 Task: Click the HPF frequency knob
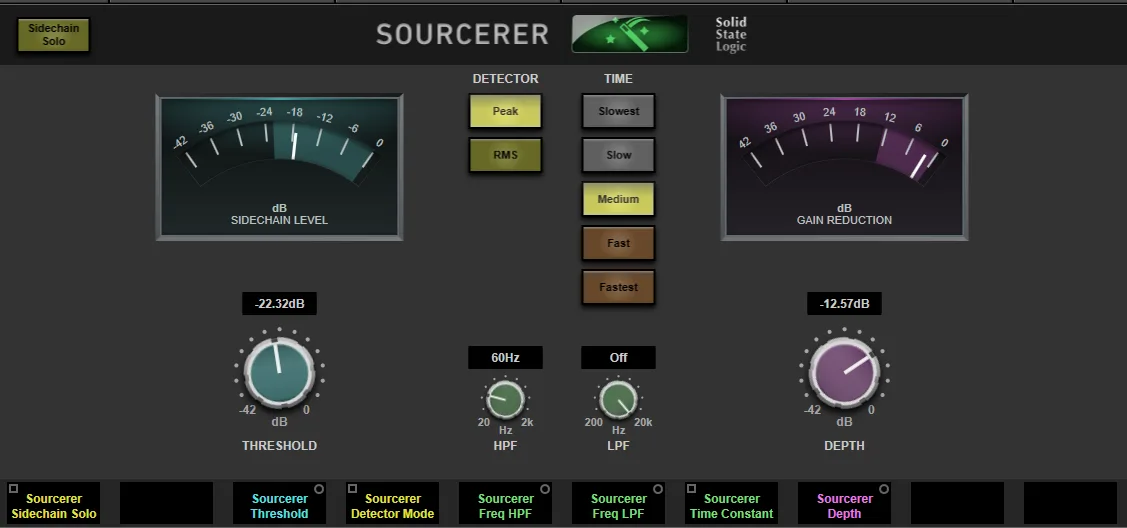[505, 399]
